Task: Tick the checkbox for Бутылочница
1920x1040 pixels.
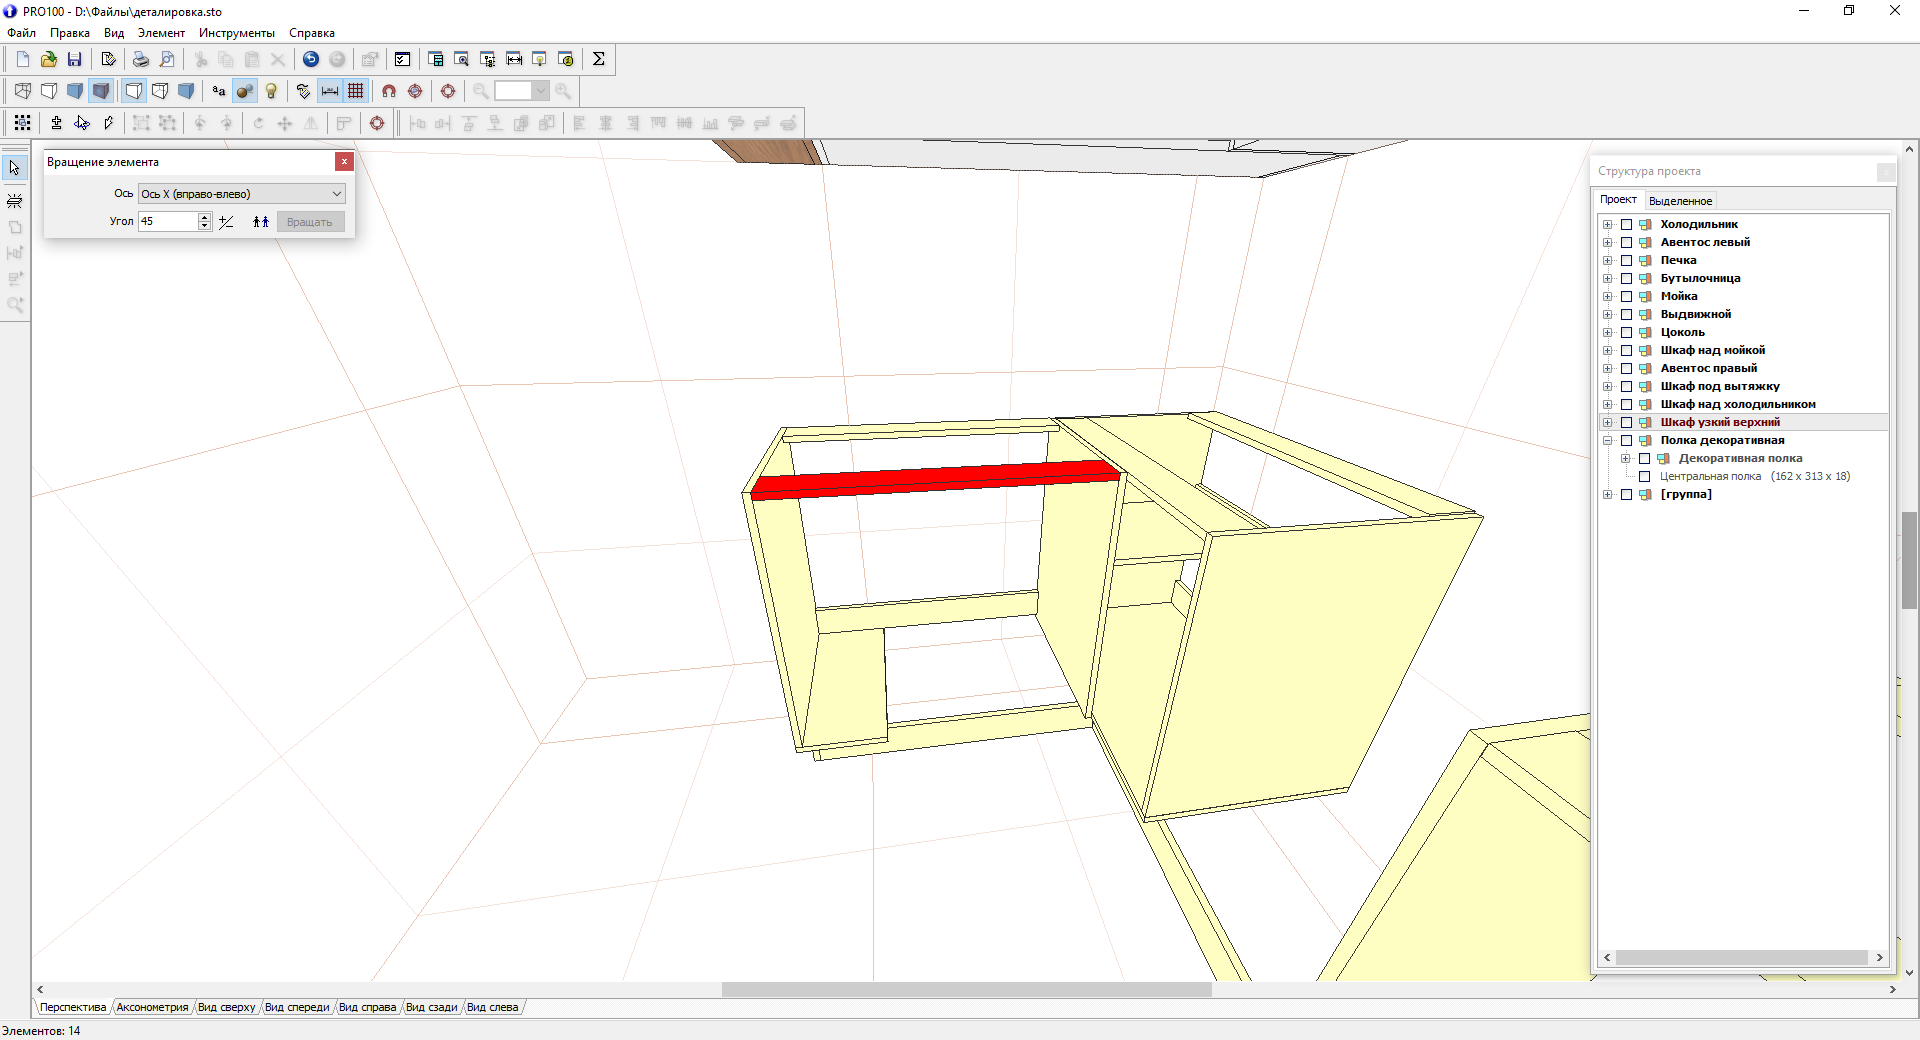Action: 1627,279
